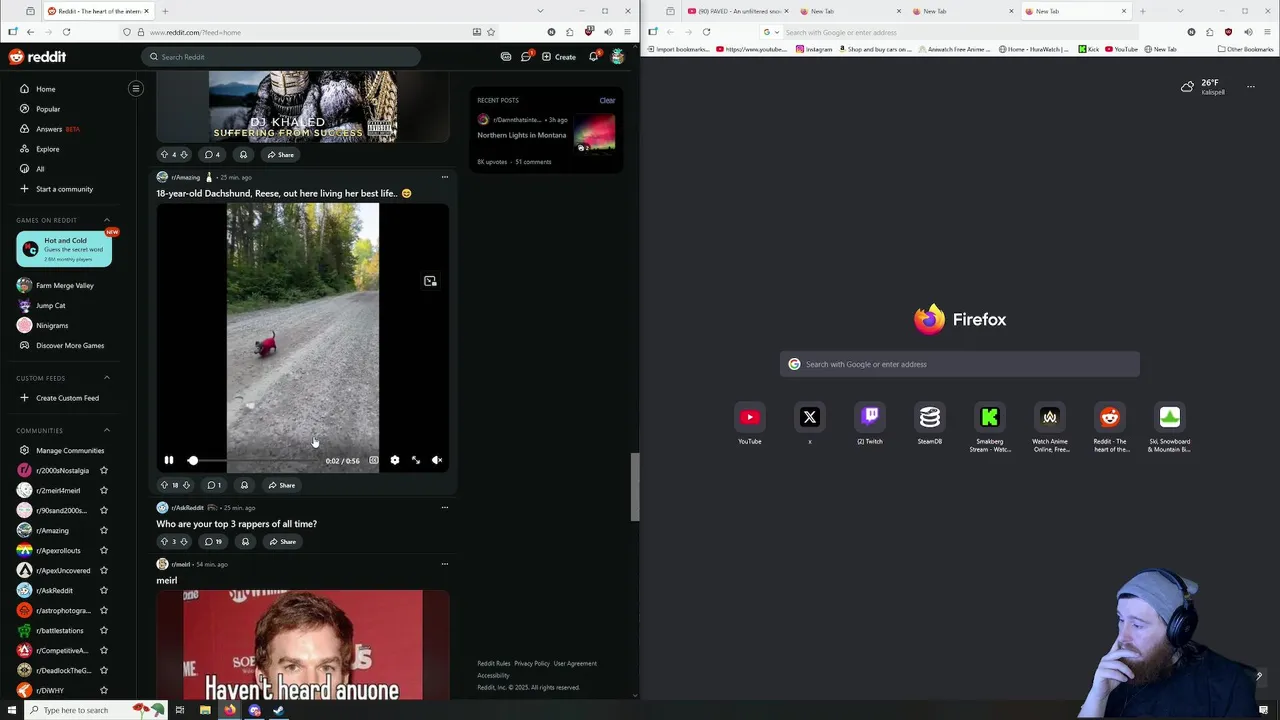Click the Search Reddit field
The image size is (1280, 720).
pyautogui.click(x=281, y=57)
